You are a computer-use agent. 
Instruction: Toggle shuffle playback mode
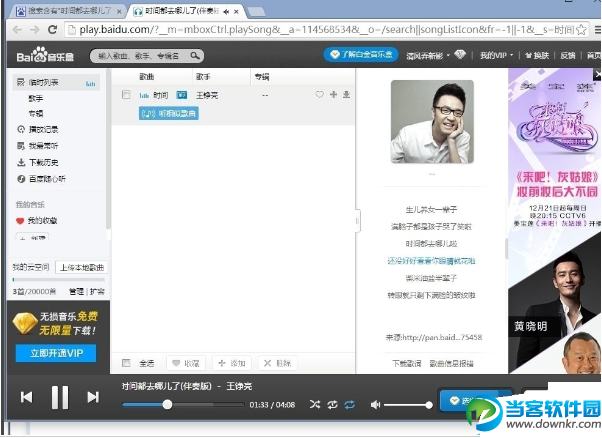pyautogui.click(x=315, y=404)
